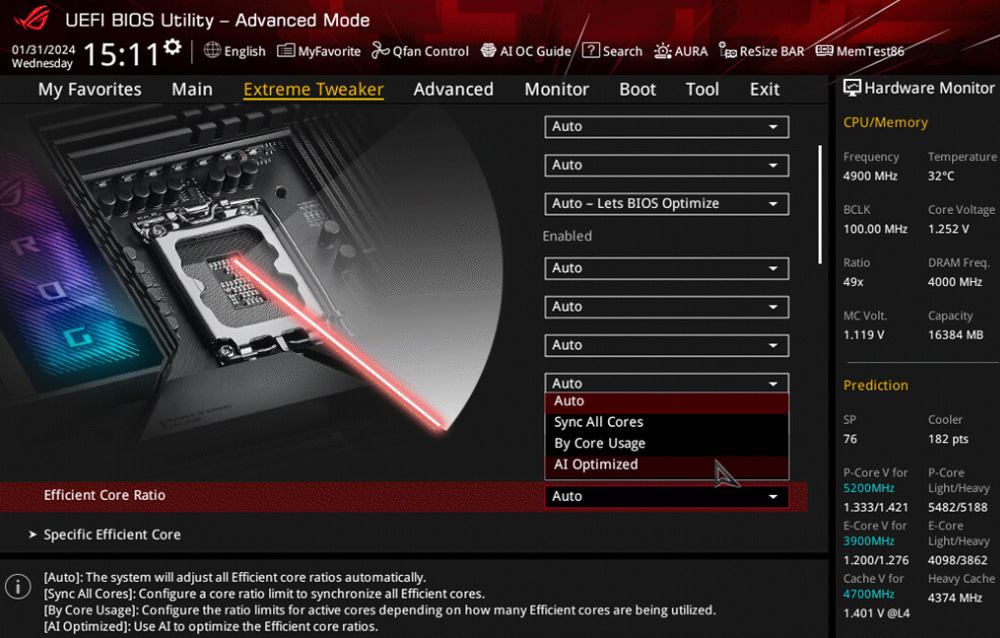Open the clock settings gear icon
Screen dimensions: 1000x638
172,48
